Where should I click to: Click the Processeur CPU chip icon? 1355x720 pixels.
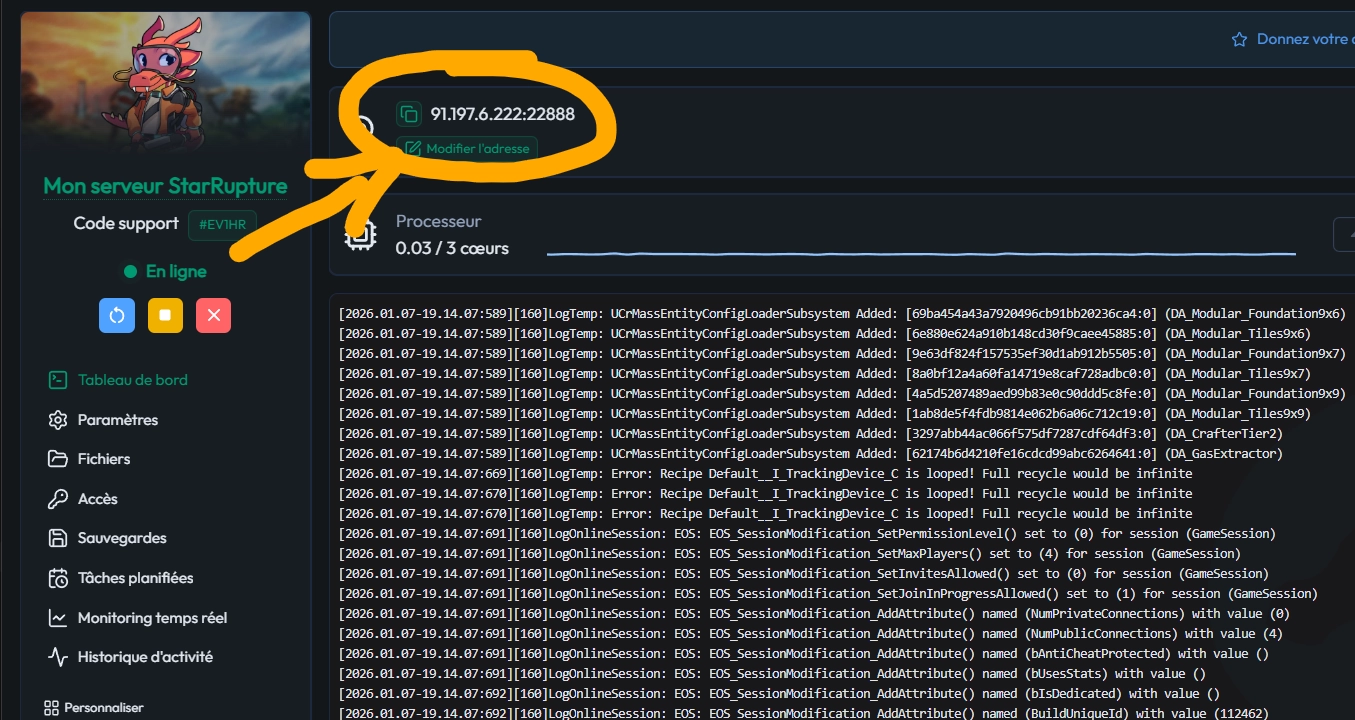click(x=360, y=234)
